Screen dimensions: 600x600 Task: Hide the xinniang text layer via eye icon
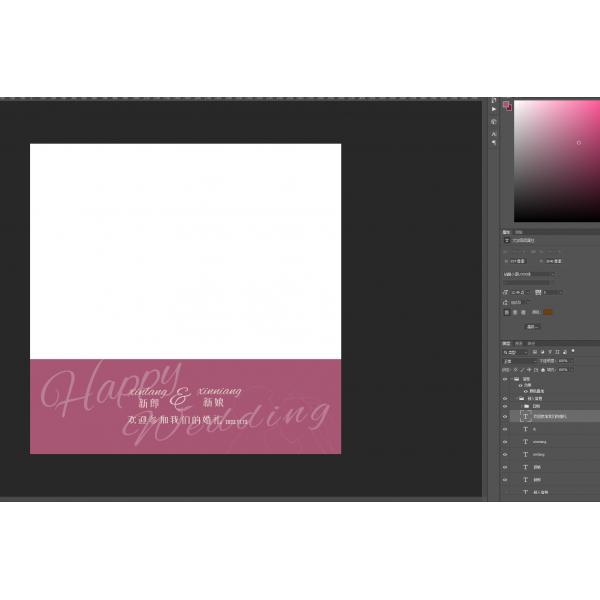click(505, 441)
